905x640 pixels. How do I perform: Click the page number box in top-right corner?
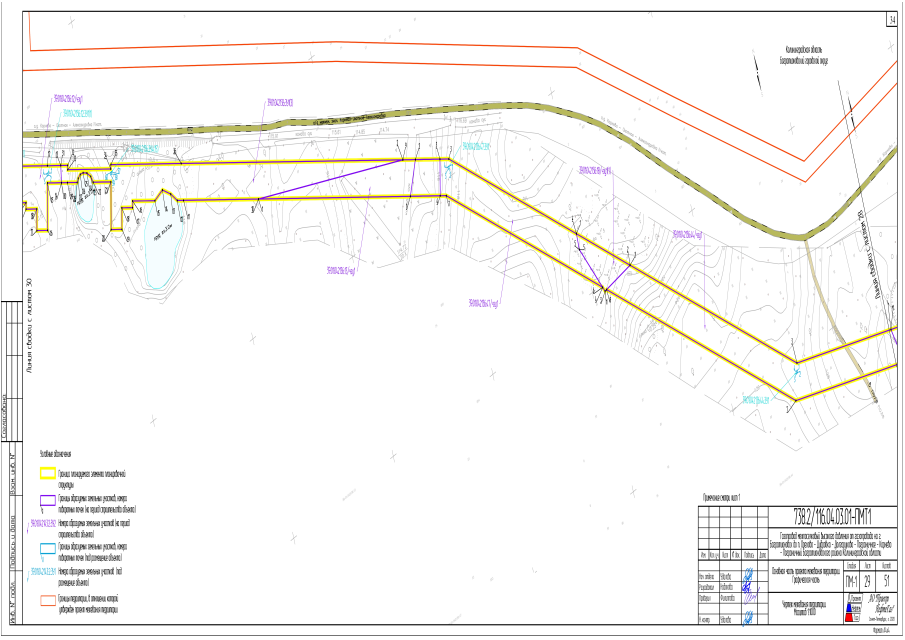click(890, 20)
